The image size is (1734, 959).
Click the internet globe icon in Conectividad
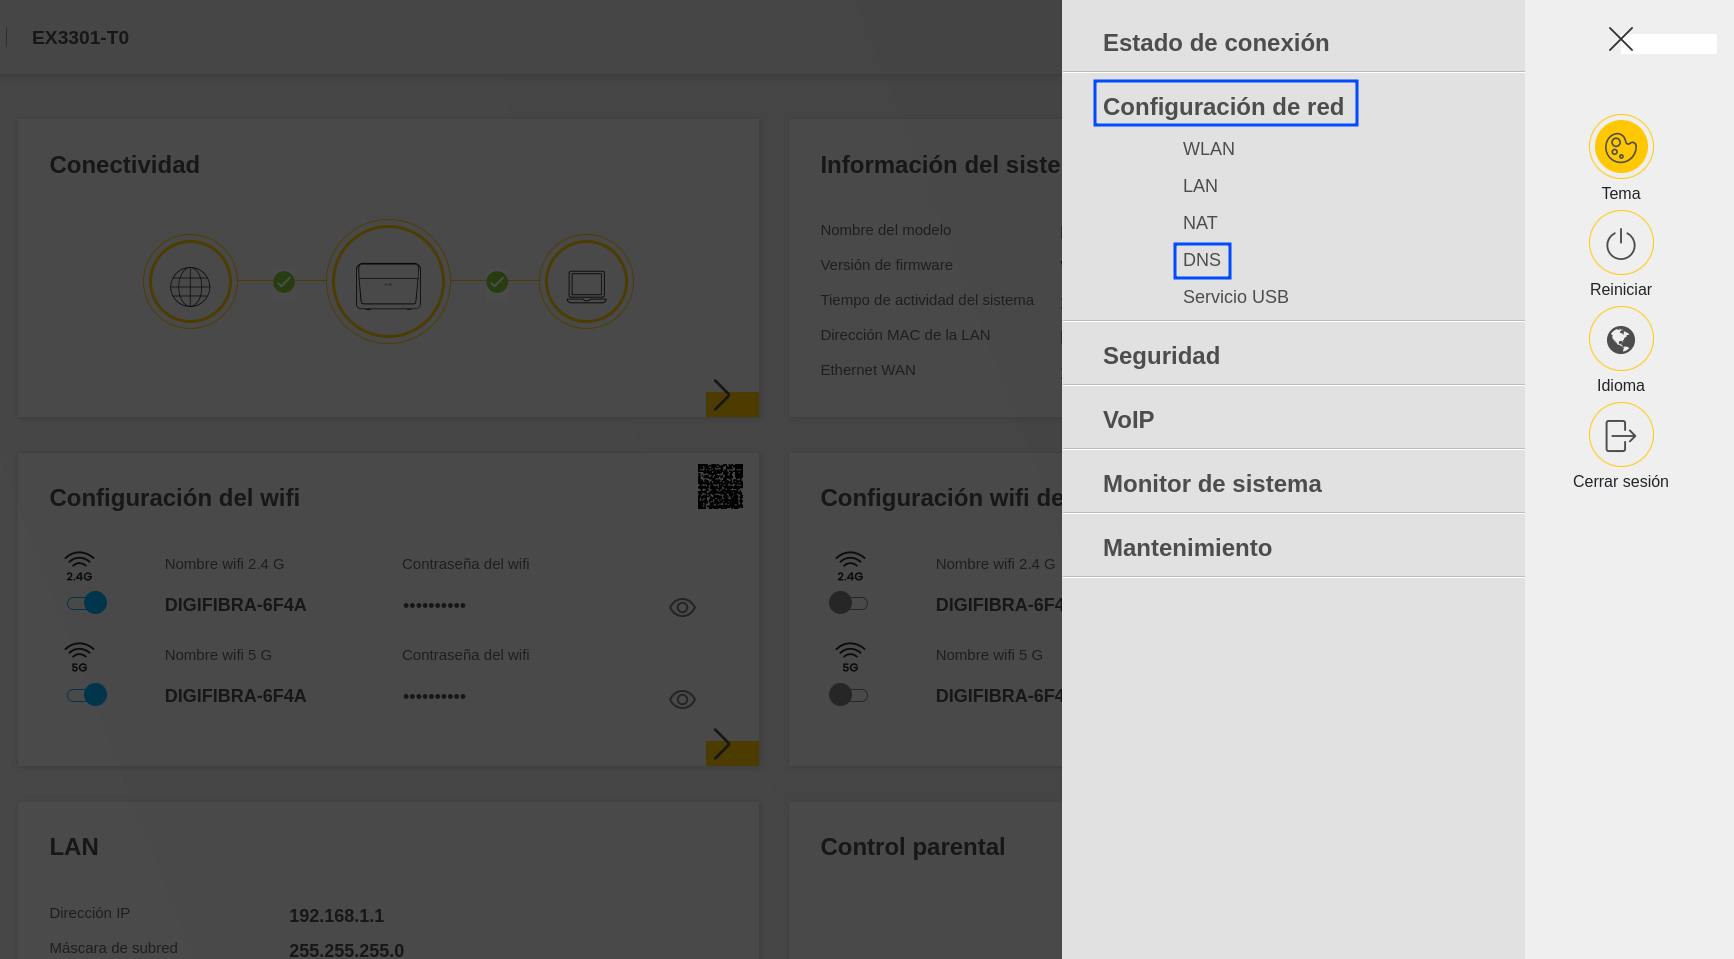click(190, 282)
